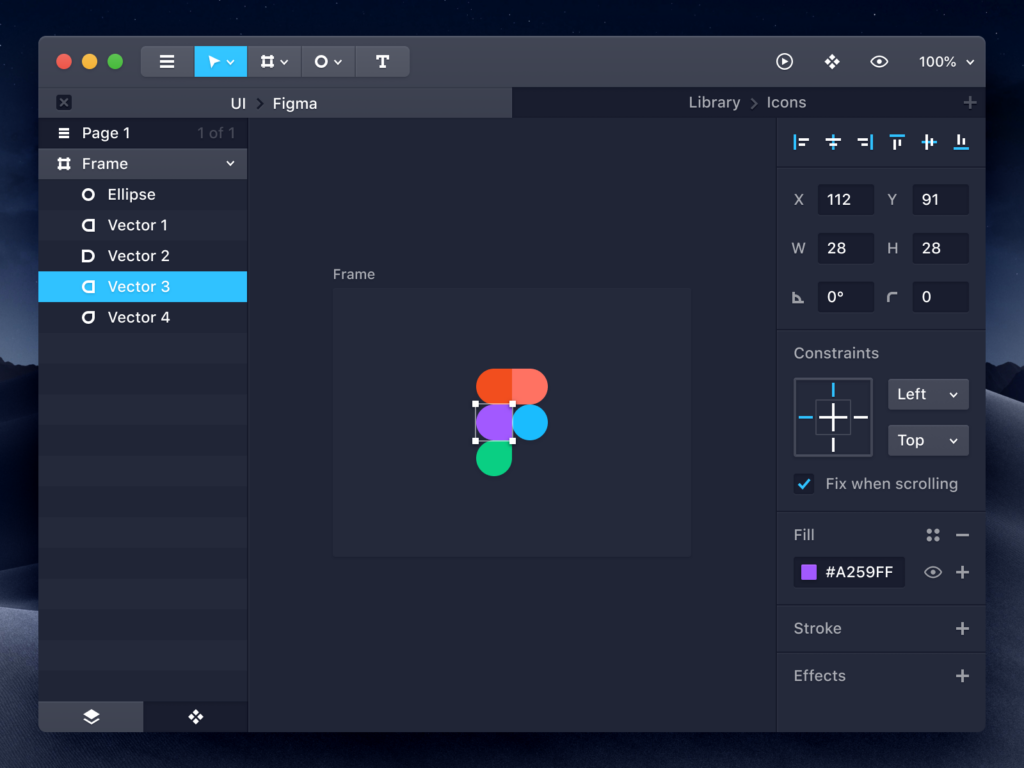The height and width of the screenshot is (768, 1024).
Task: Click the purple fill color swatch
Action: coord(809,573)
